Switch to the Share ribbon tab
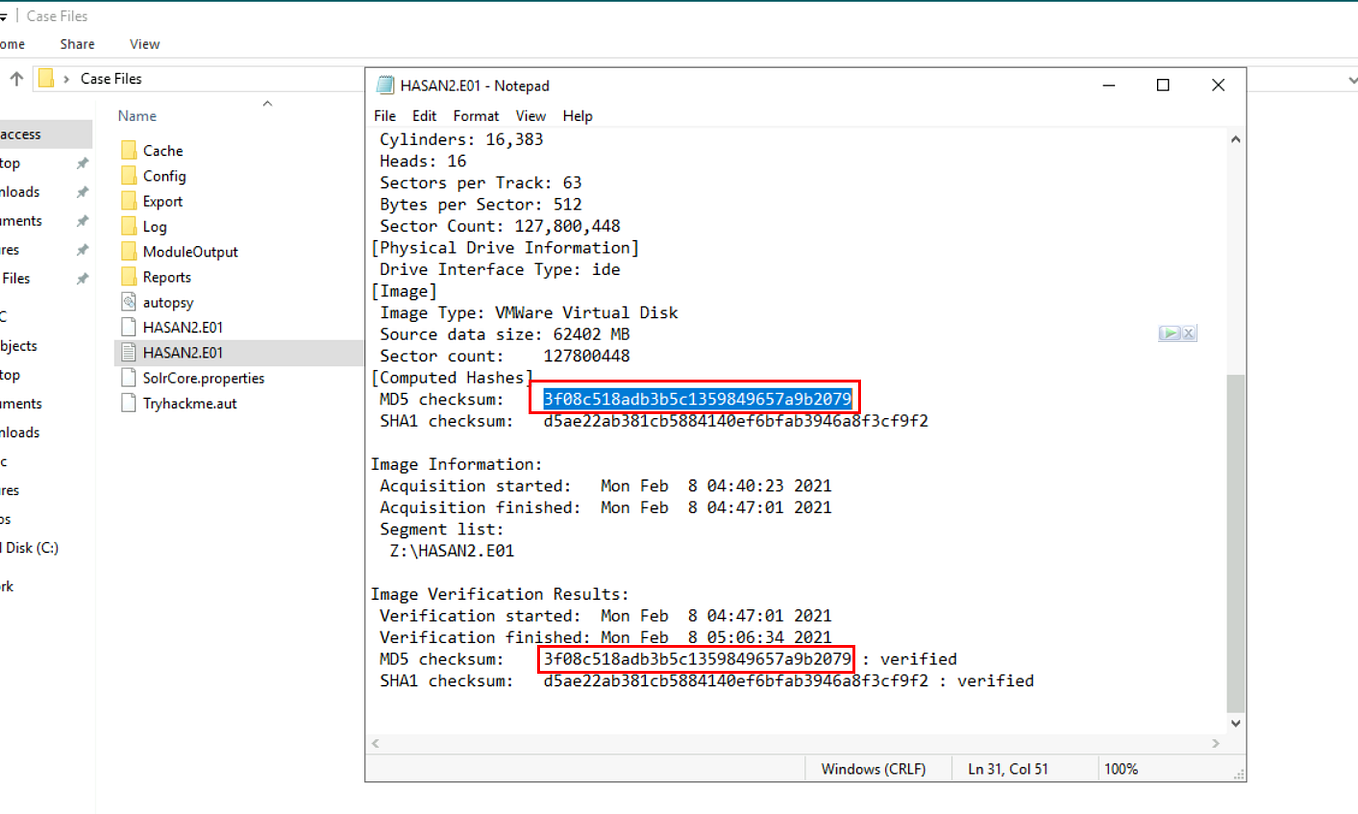Screen dimensions: 1358x814 click(x=77, y=44)
